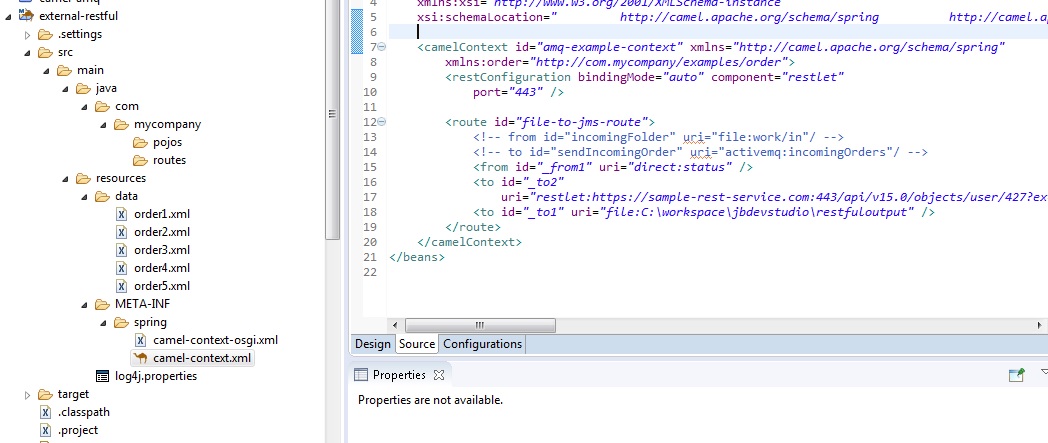The image size is (1048, 443).
Task: Expand the .settings folder
Action: [27, 34]
